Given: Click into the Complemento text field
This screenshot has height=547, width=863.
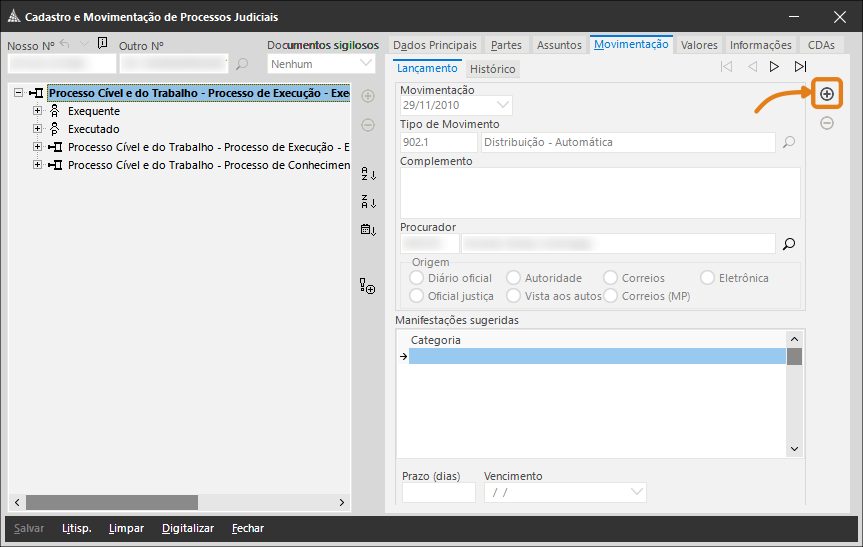Looking at the screenshot, I should 599,192.
